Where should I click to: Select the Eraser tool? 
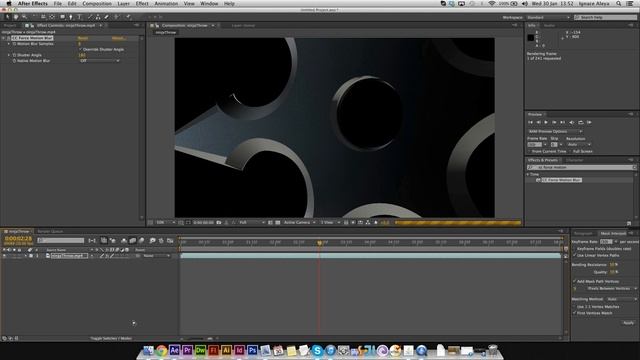point(107,17)
